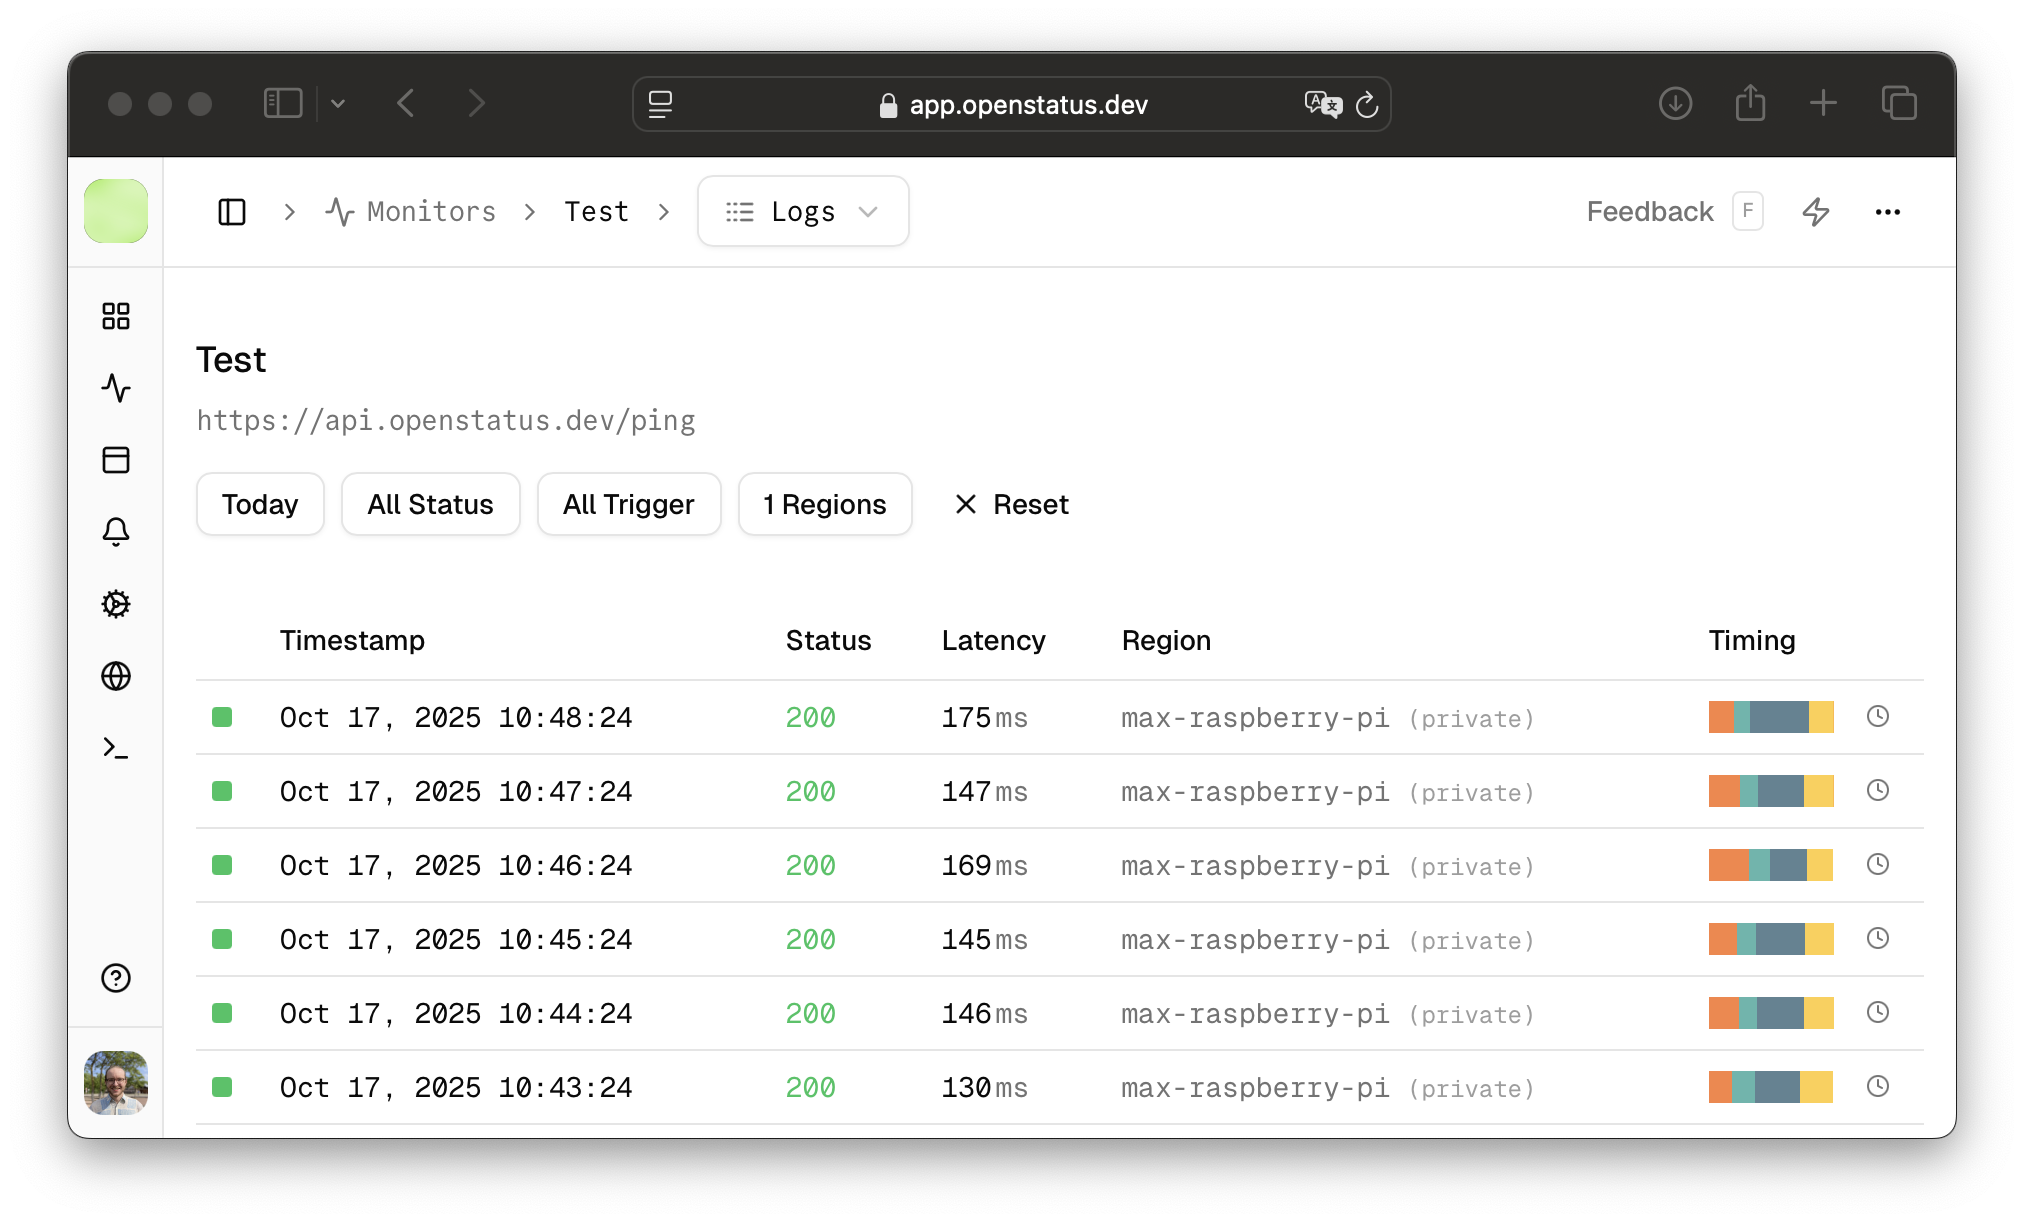The image size is (2024, 1222).
Task: Expand the Logs view dropdown
Action: 869,211
